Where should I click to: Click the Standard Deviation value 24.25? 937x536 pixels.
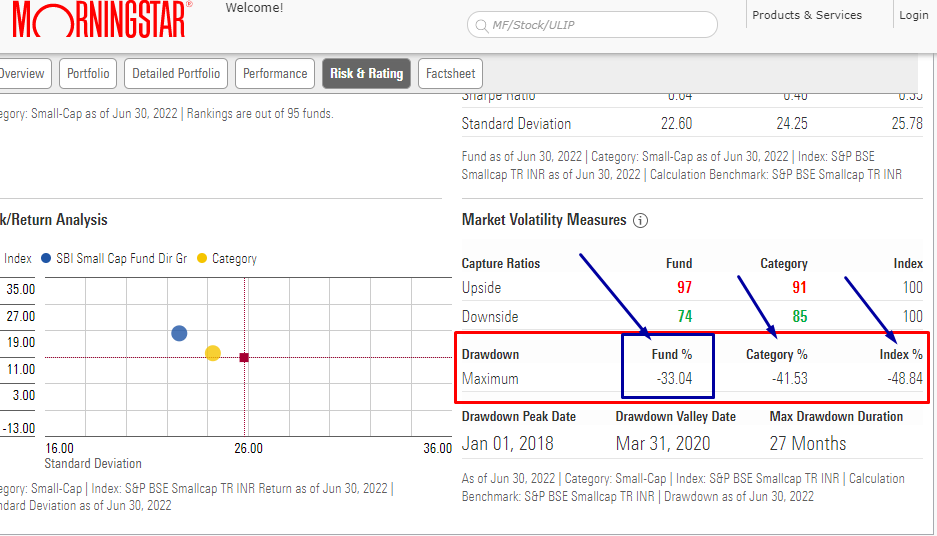(x=792, y=124)
